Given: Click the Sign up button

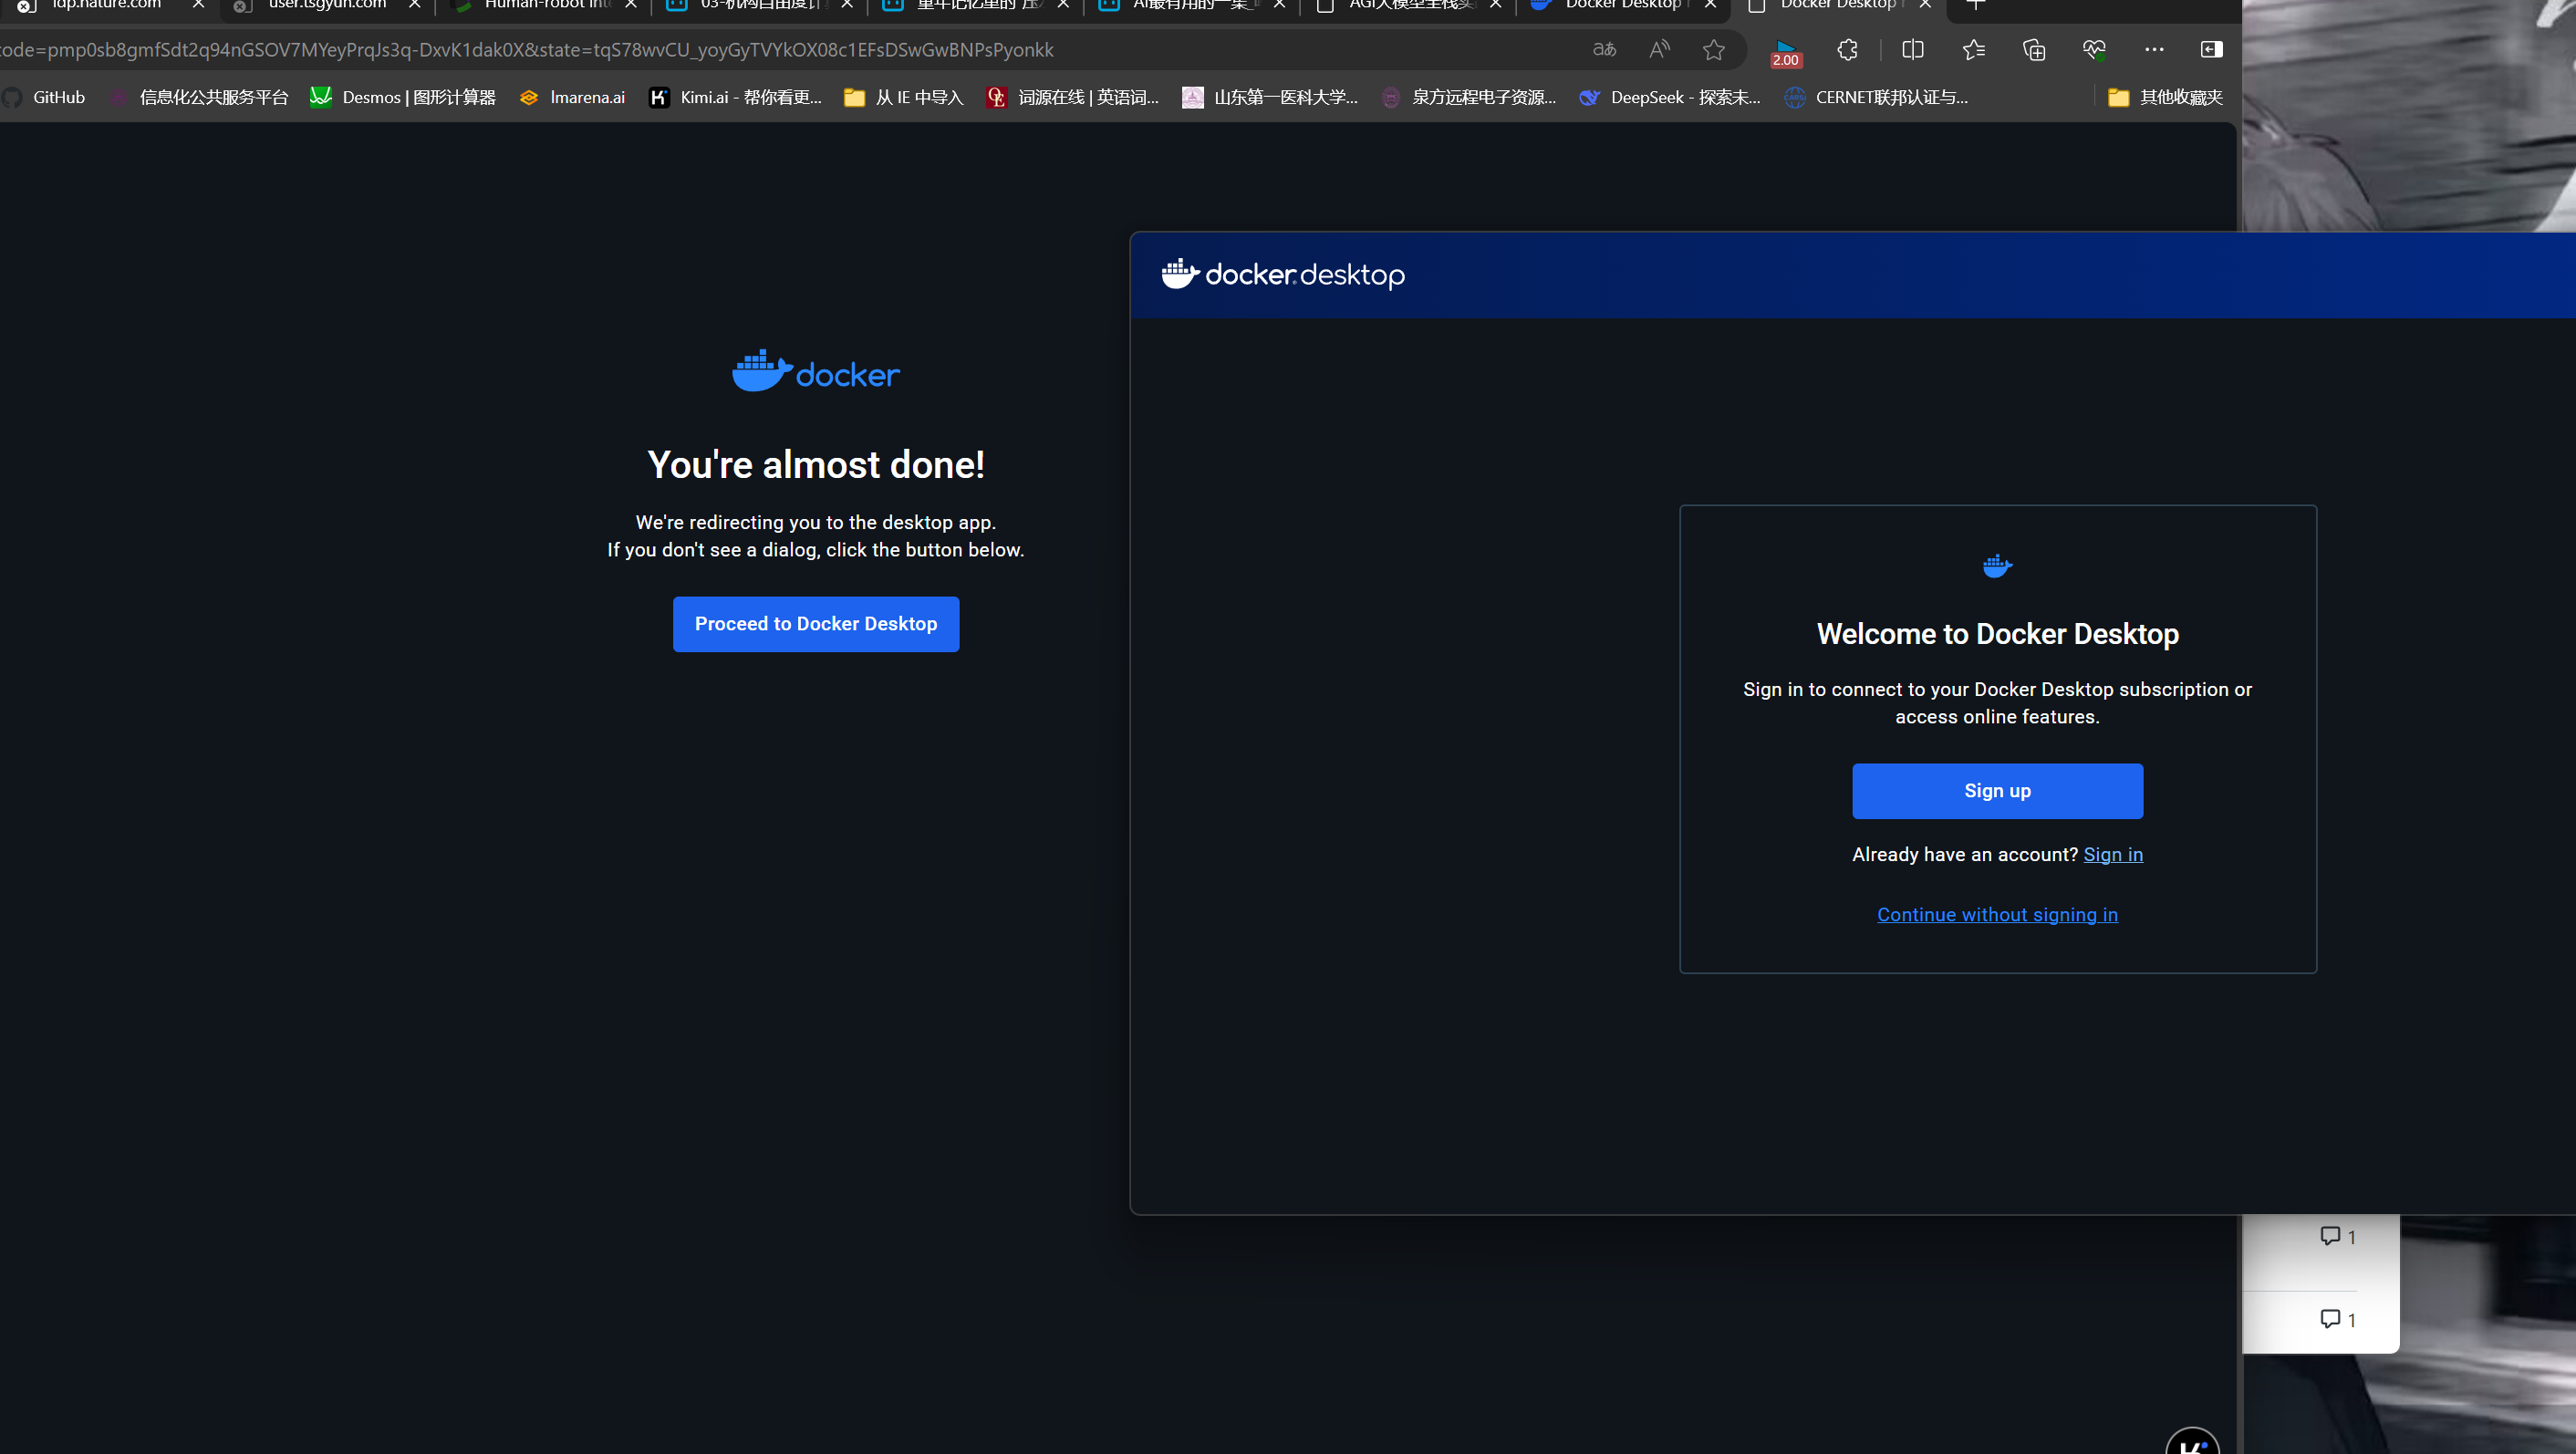Looking at the screenshot, I should 1996,791.
